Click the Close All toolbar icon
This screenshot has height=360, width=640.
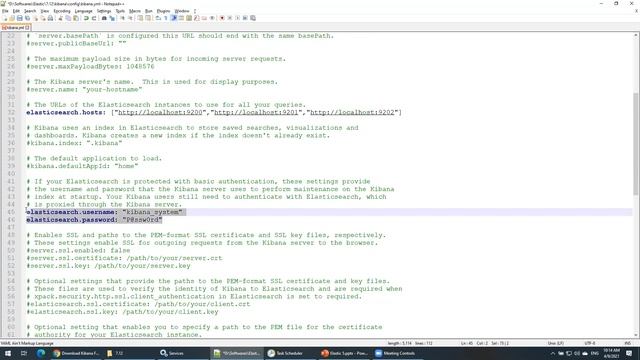pyautogui.click(x=43, y=18)
